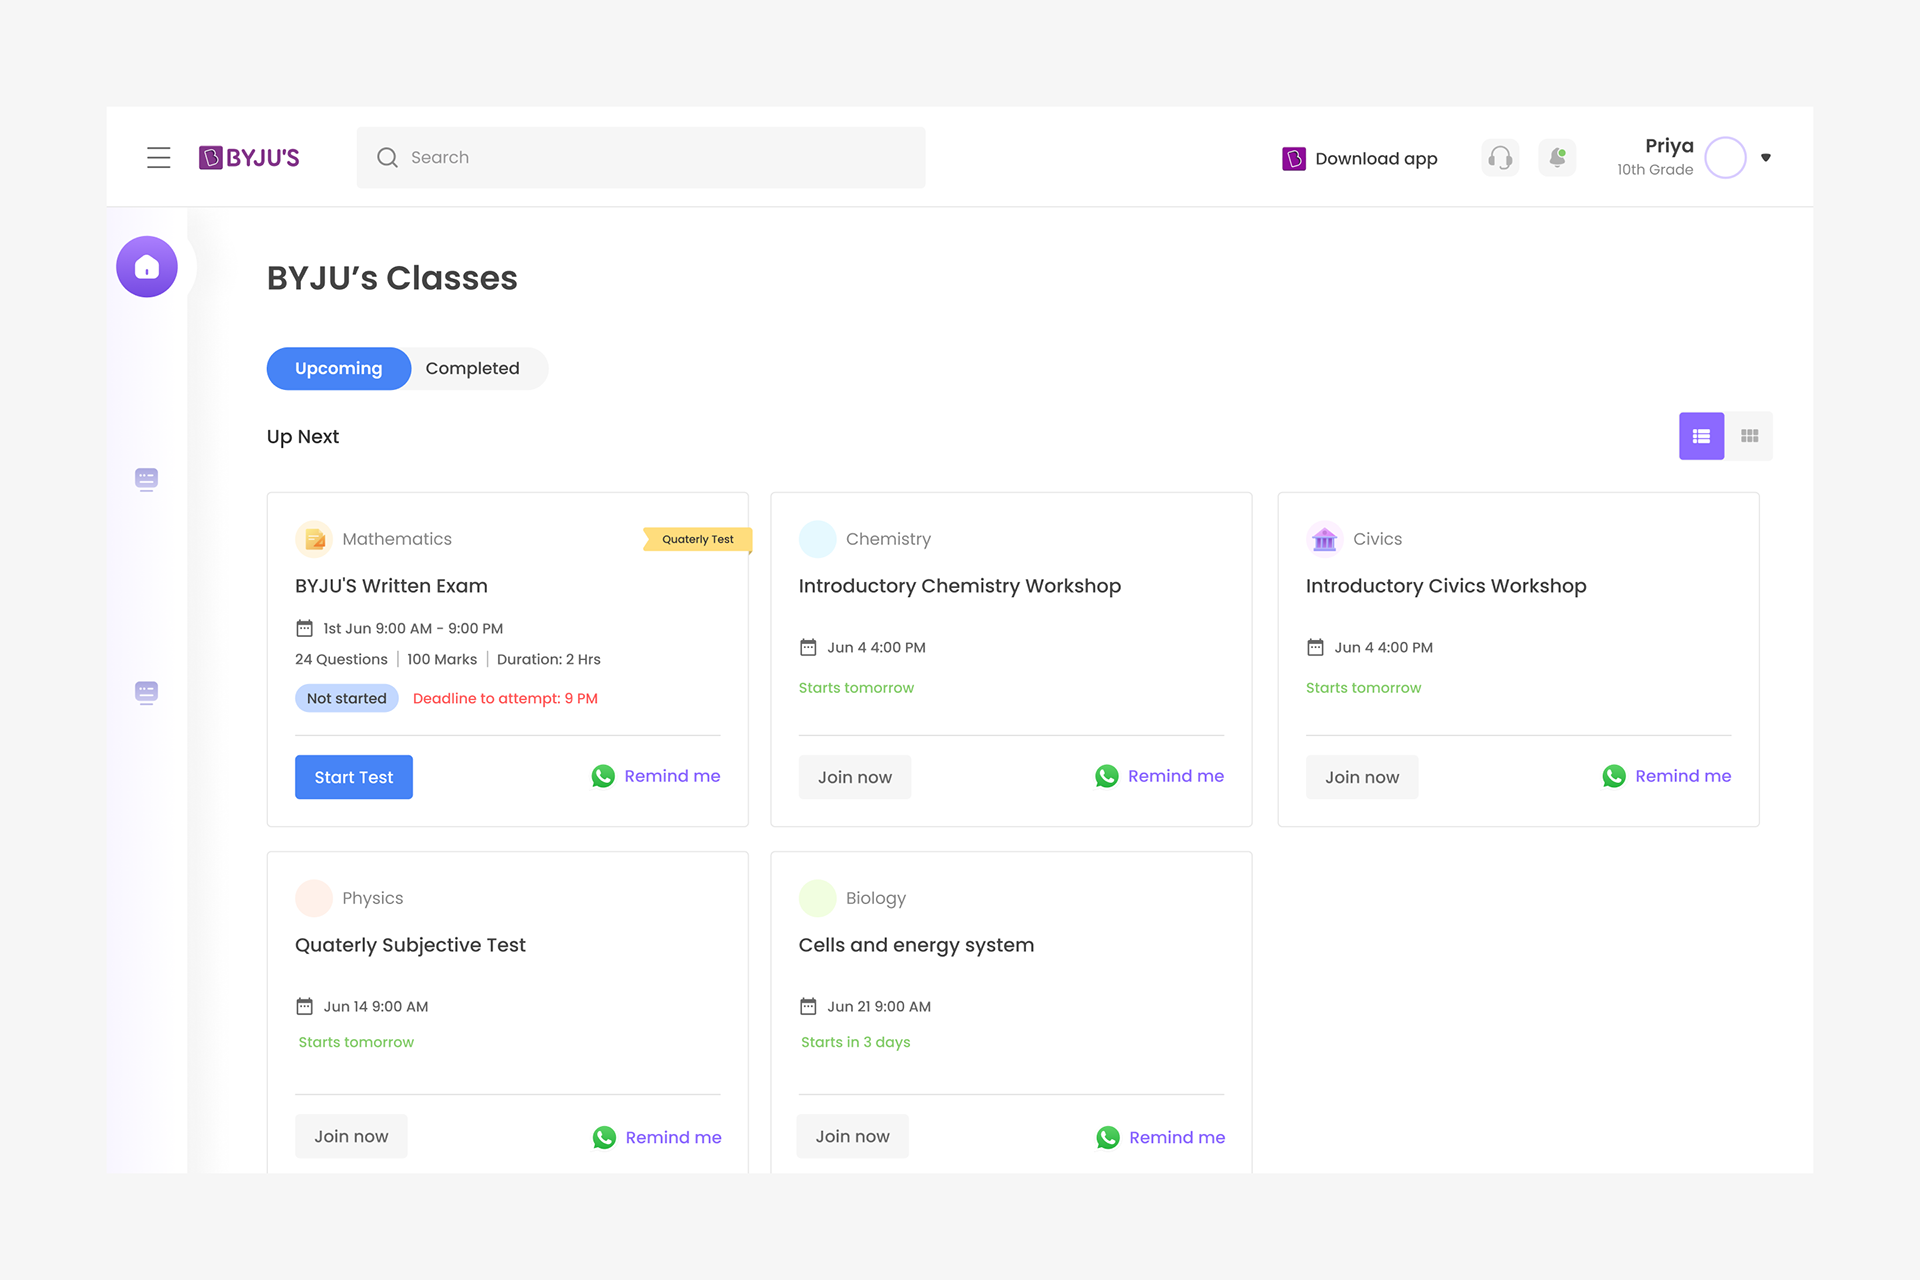Click calendar icon on Mathematics card

click(304, 628)
